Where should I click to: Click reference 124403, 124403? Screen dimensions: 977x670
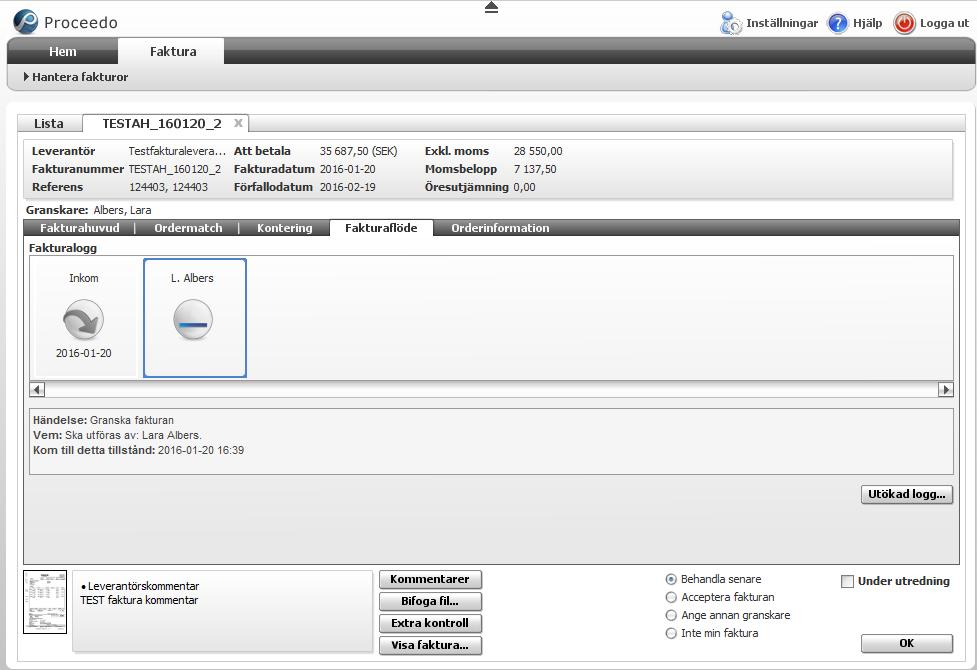click(x=168, y=187)
